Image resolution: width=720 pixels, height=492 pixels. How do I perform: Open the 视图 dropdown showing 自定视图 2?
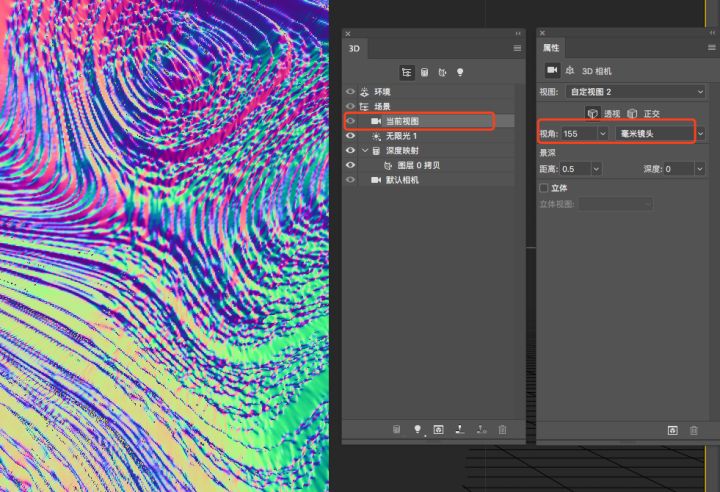636,92
